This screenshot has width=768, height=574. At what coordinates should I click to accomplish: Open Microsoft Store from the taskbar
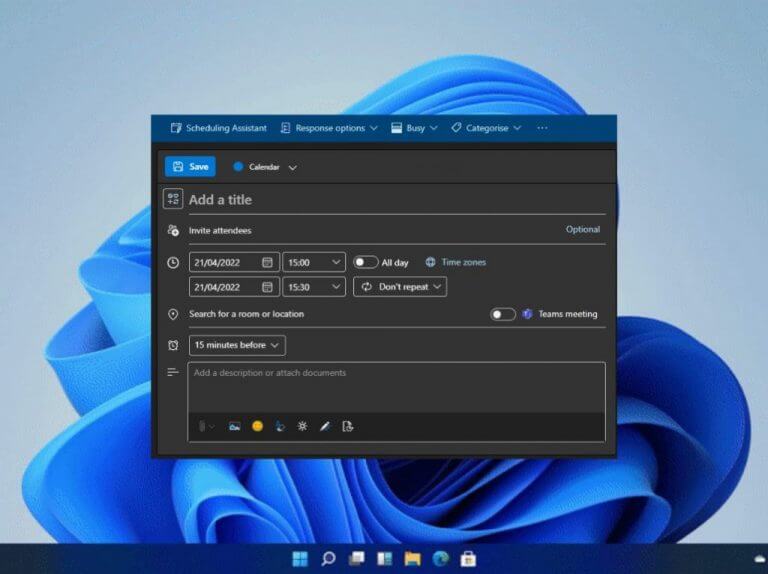click(x=468, y=559)
